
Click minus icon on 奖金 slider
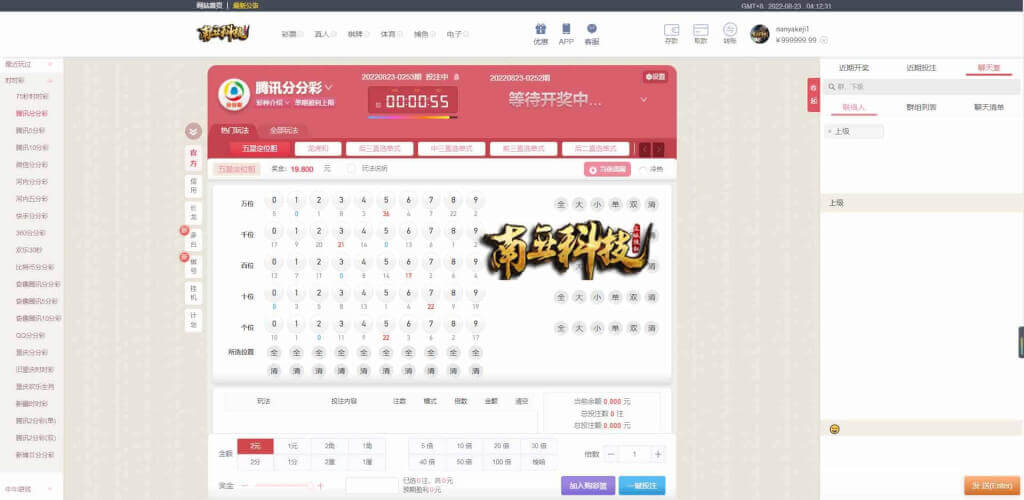245,486
